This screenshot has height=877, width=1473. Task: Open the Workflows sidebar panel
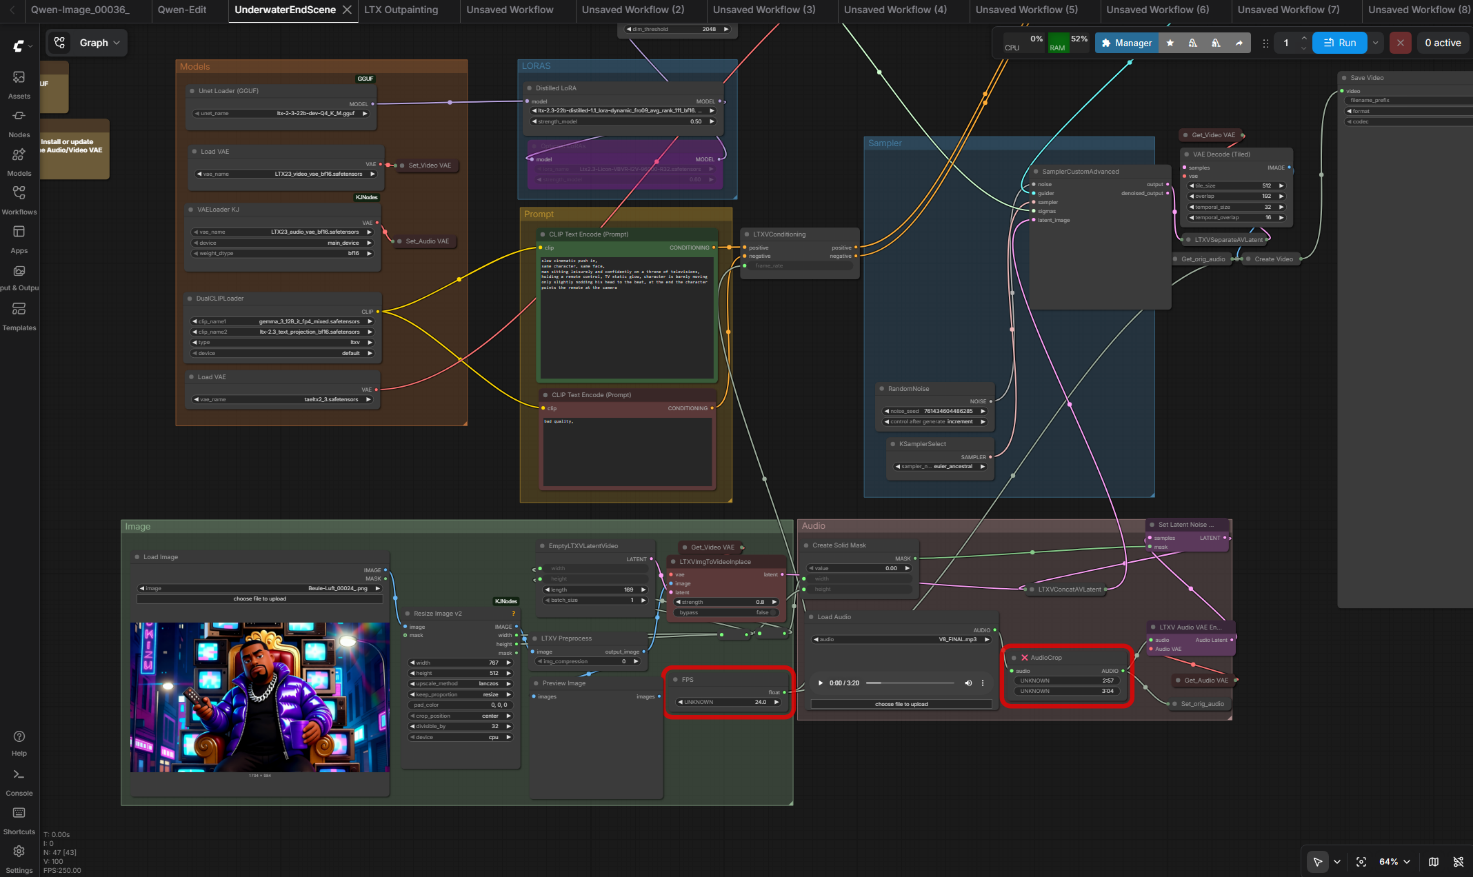point(18,199)
